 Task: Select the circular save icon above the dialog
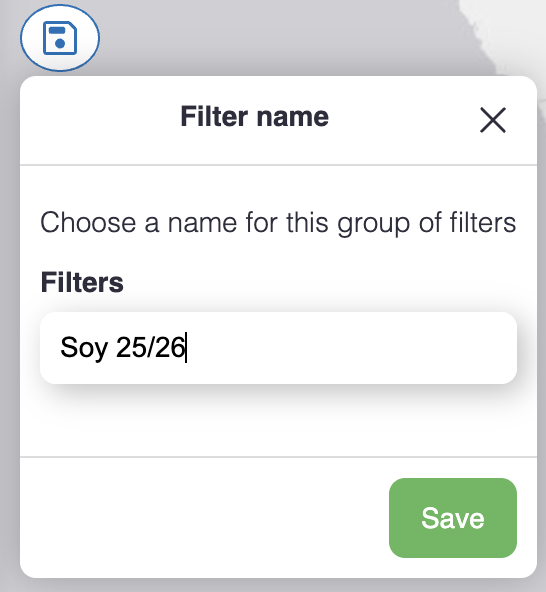click(x=60, y=38)
